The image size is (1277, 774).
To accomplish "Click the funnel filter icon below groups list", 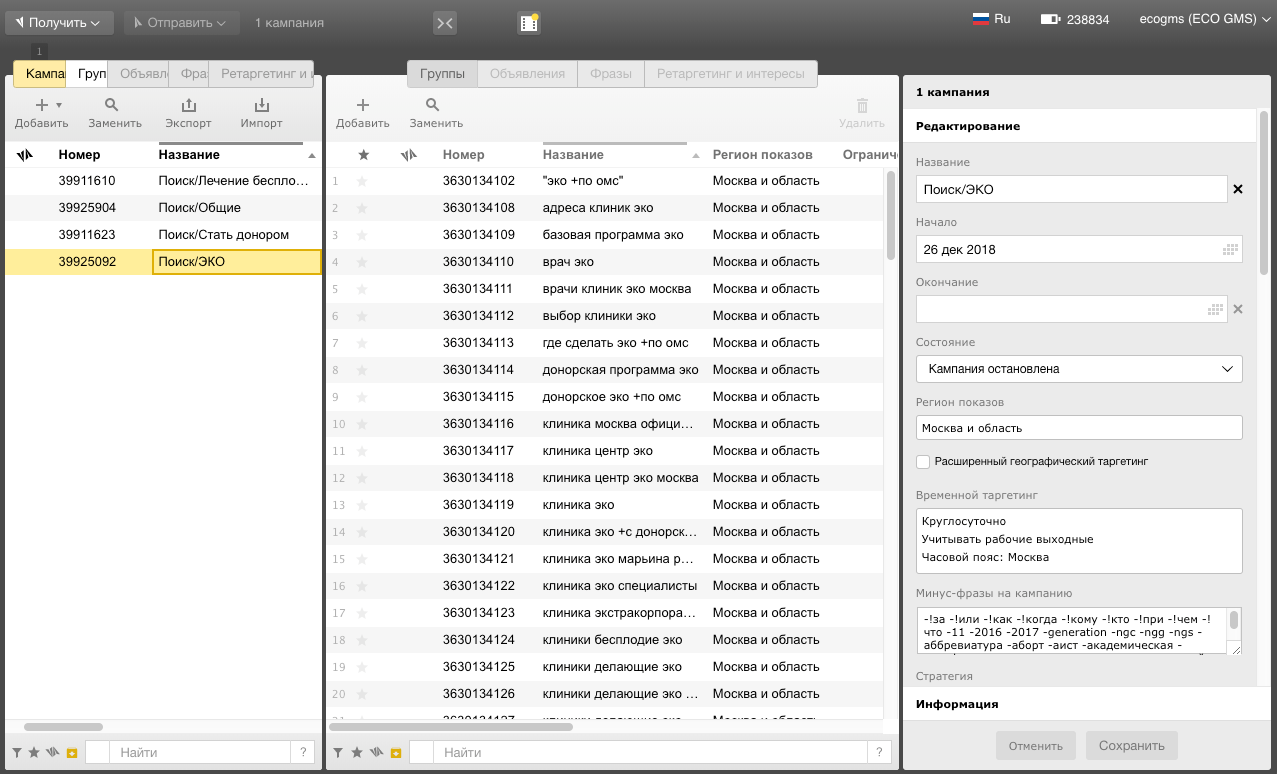I will pos(338,752).
